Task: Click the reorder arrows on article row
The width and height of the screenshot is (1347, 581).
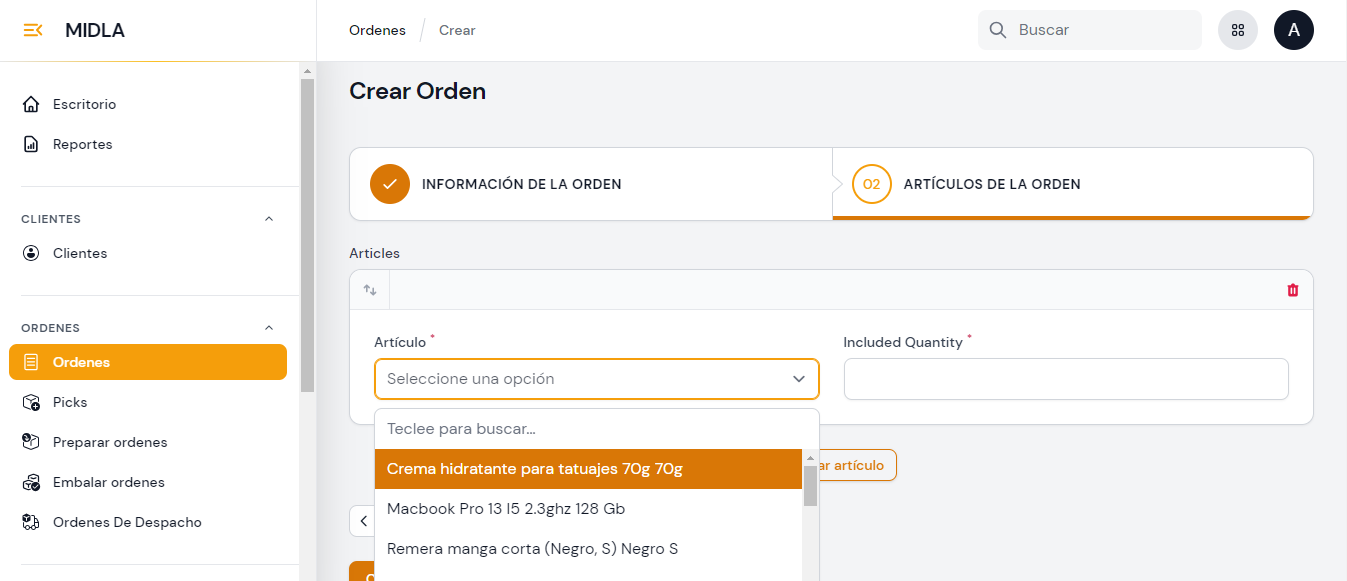Action: [x=370, y=290]
